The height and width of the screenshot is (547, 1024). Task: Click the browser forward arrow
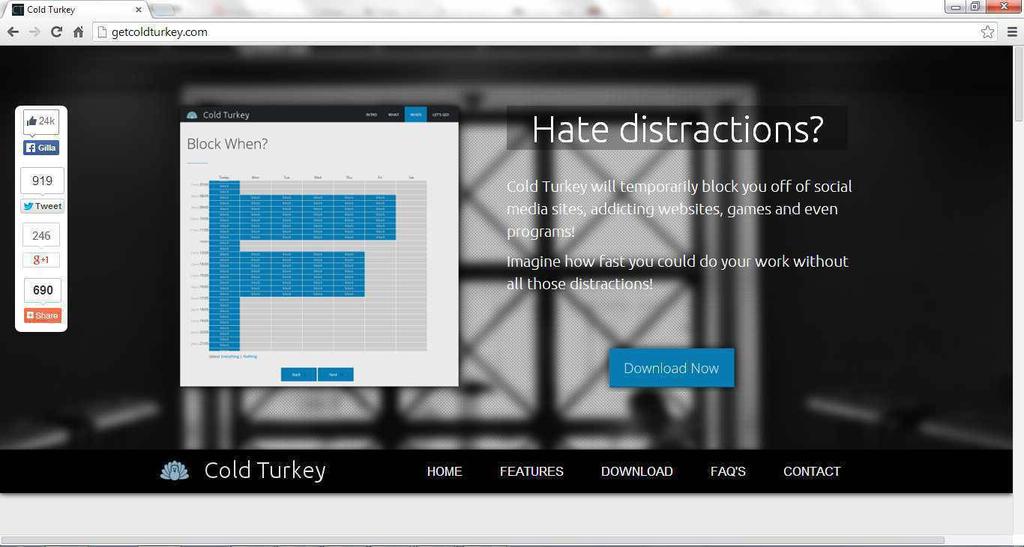click(x=35, y=32)
